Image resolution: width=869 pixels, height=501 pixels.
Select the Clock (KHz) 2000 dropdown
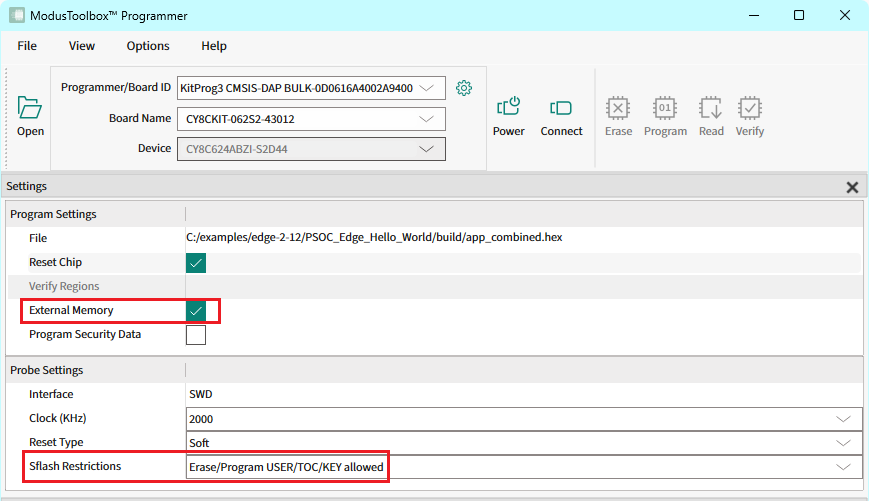coord(523,419)
